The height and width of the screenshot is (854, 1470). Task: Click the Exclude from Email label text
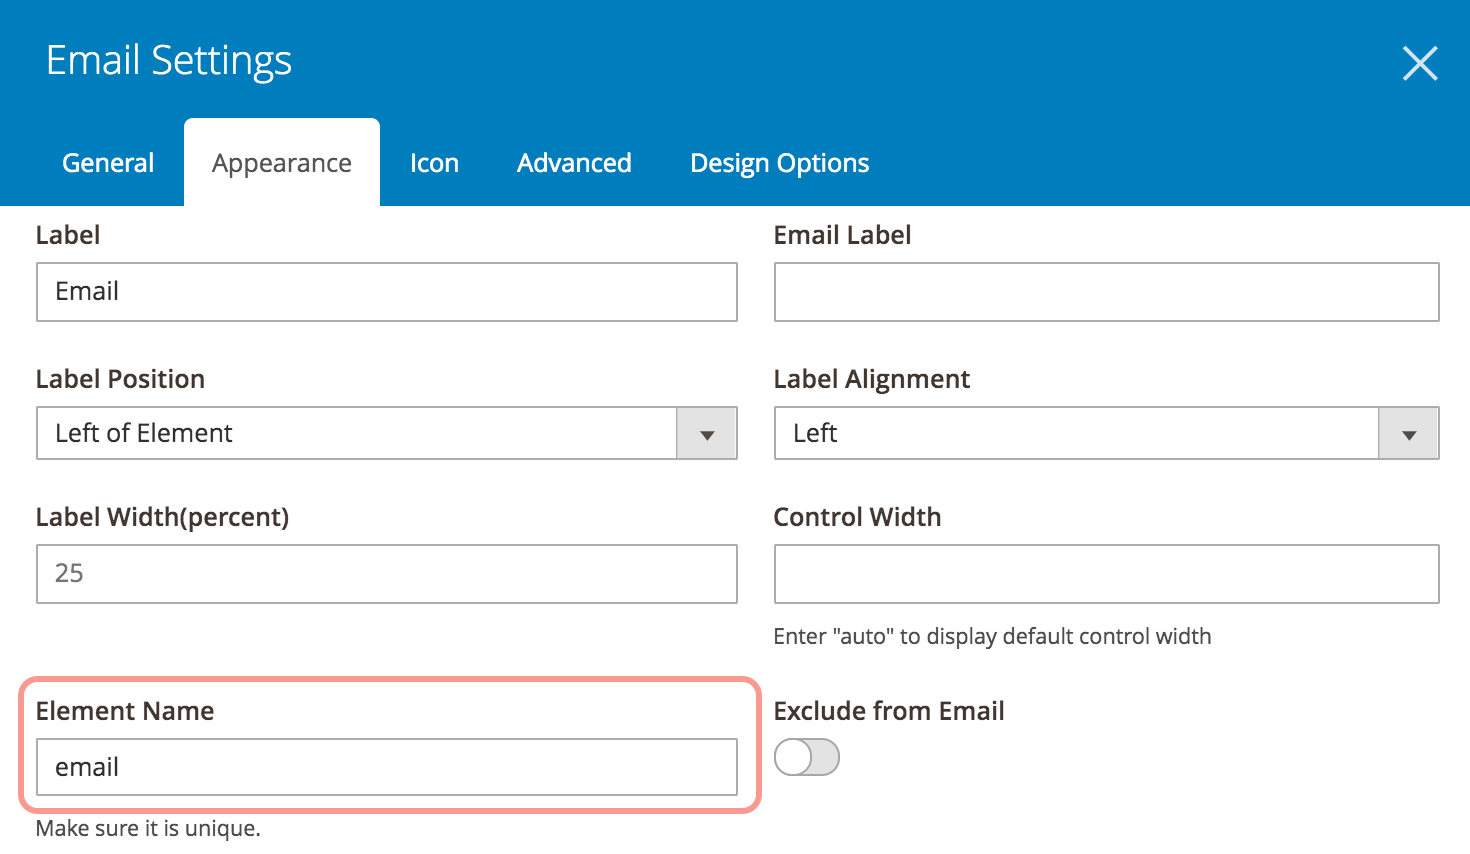(889, 711)
